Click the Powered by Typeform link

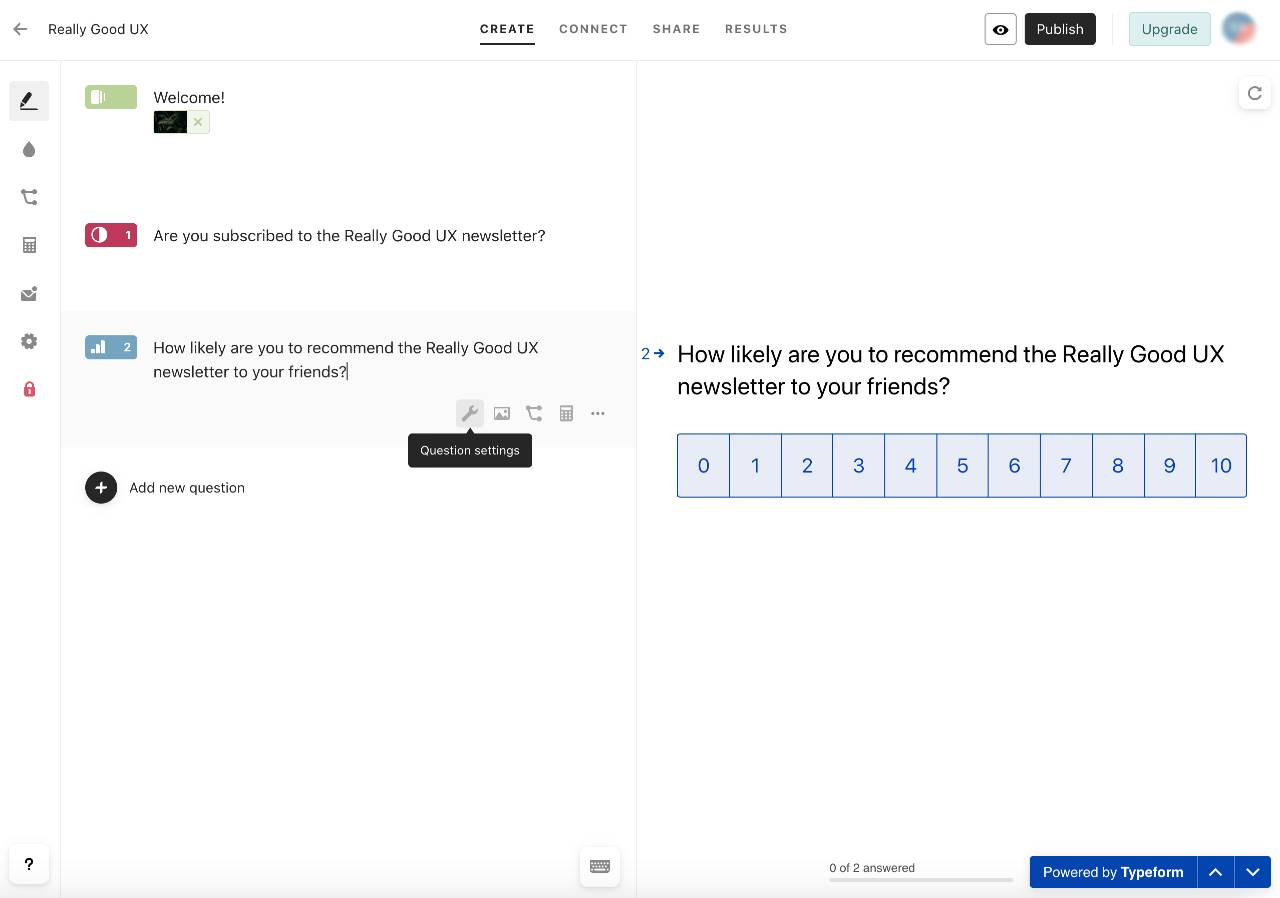[1113, 872]
